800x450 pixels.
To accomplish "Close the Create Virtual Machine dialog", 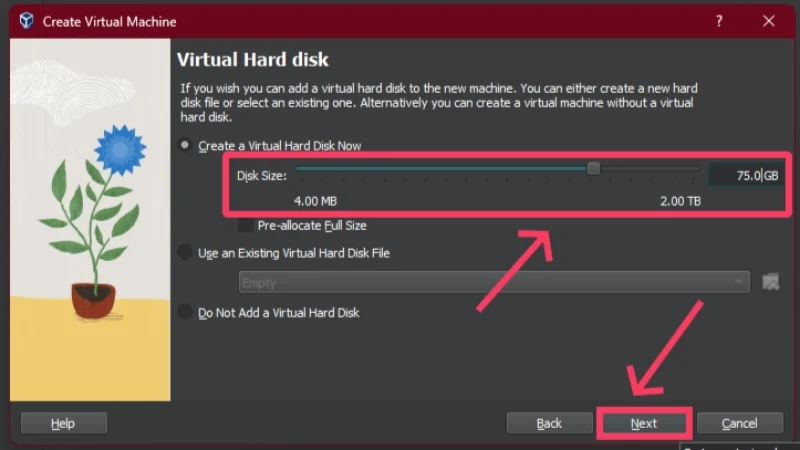I will (x=768, y=21).
